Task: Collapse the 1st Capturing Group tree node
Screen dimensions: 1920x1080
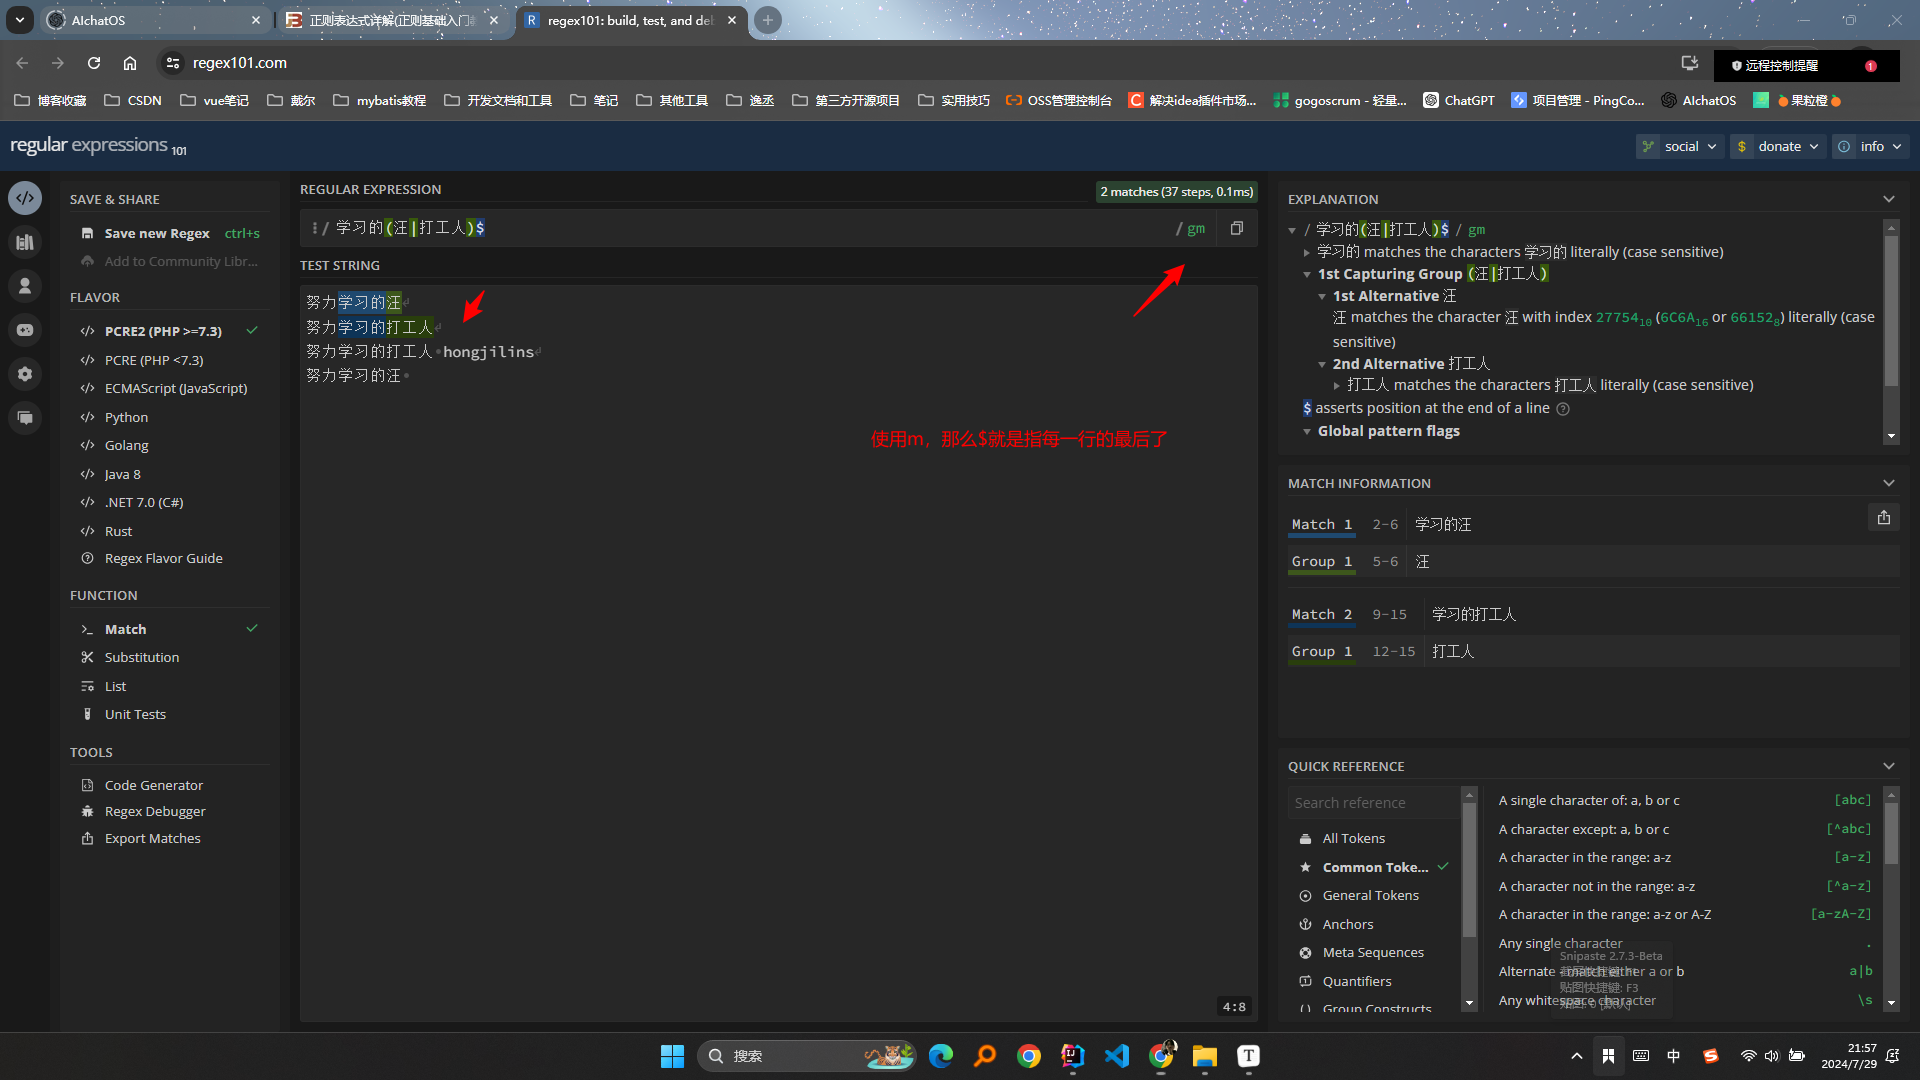Action: click(1307, 274)
